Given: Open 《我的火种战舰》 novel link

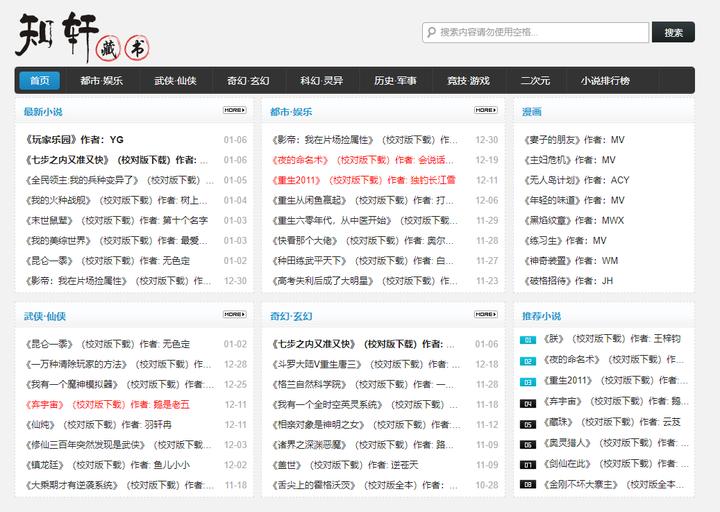Looking at the screenshot, I should (117, 200).
